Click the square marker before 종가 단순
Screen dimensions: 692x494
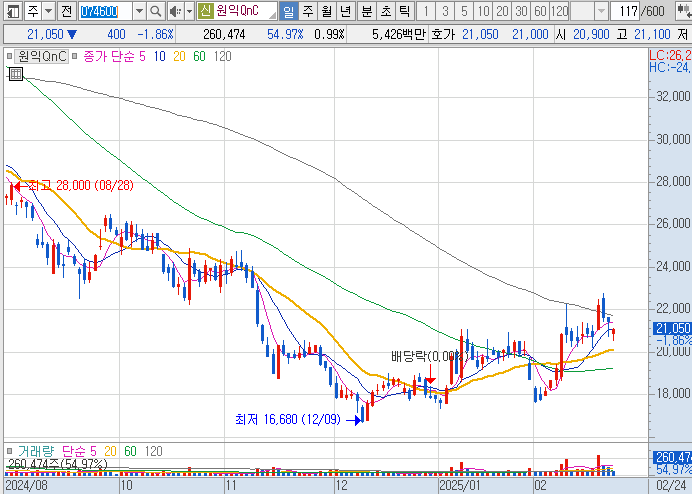75,56
